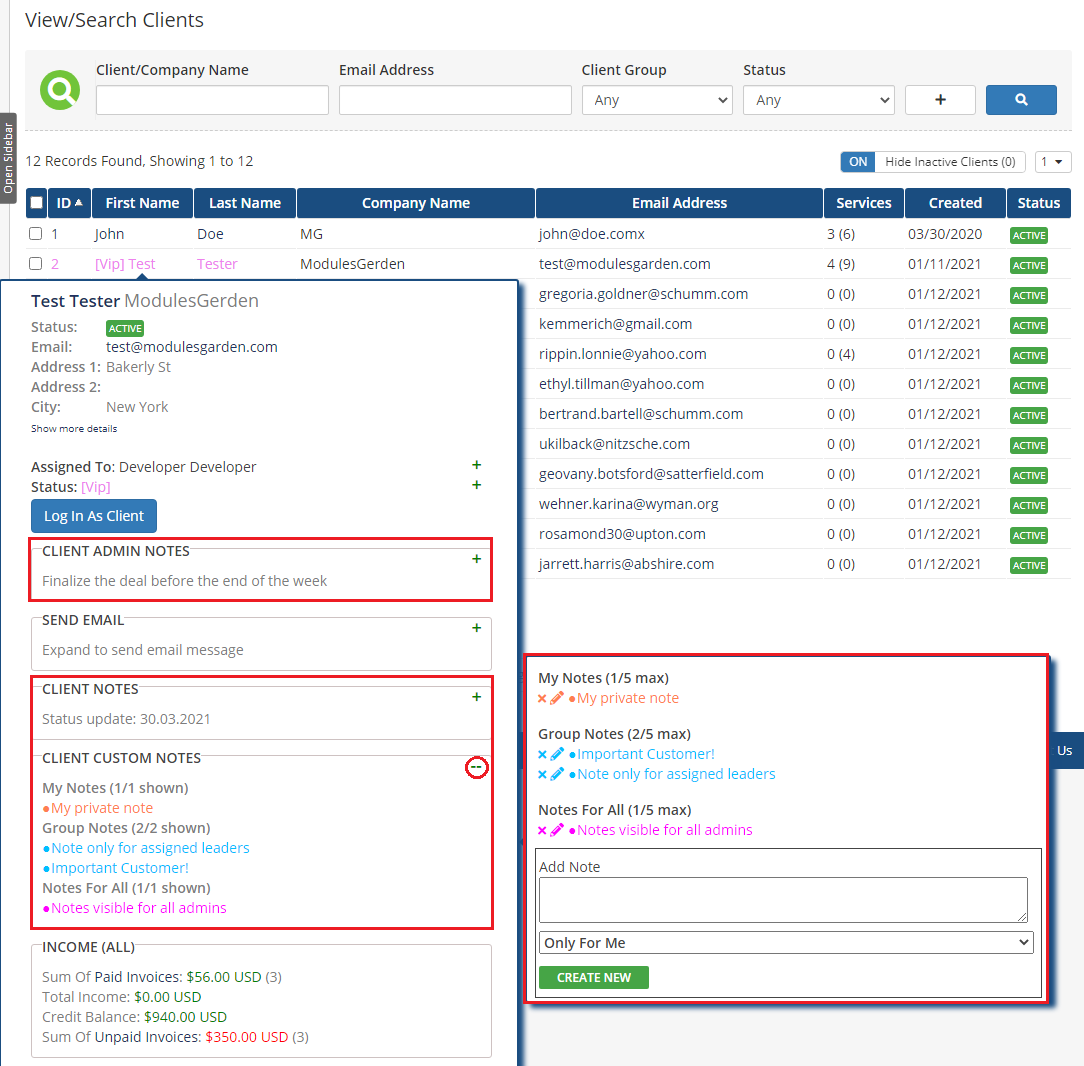1084x1066 pixels.
Task: Sort by Created column header
Action: 955,203
